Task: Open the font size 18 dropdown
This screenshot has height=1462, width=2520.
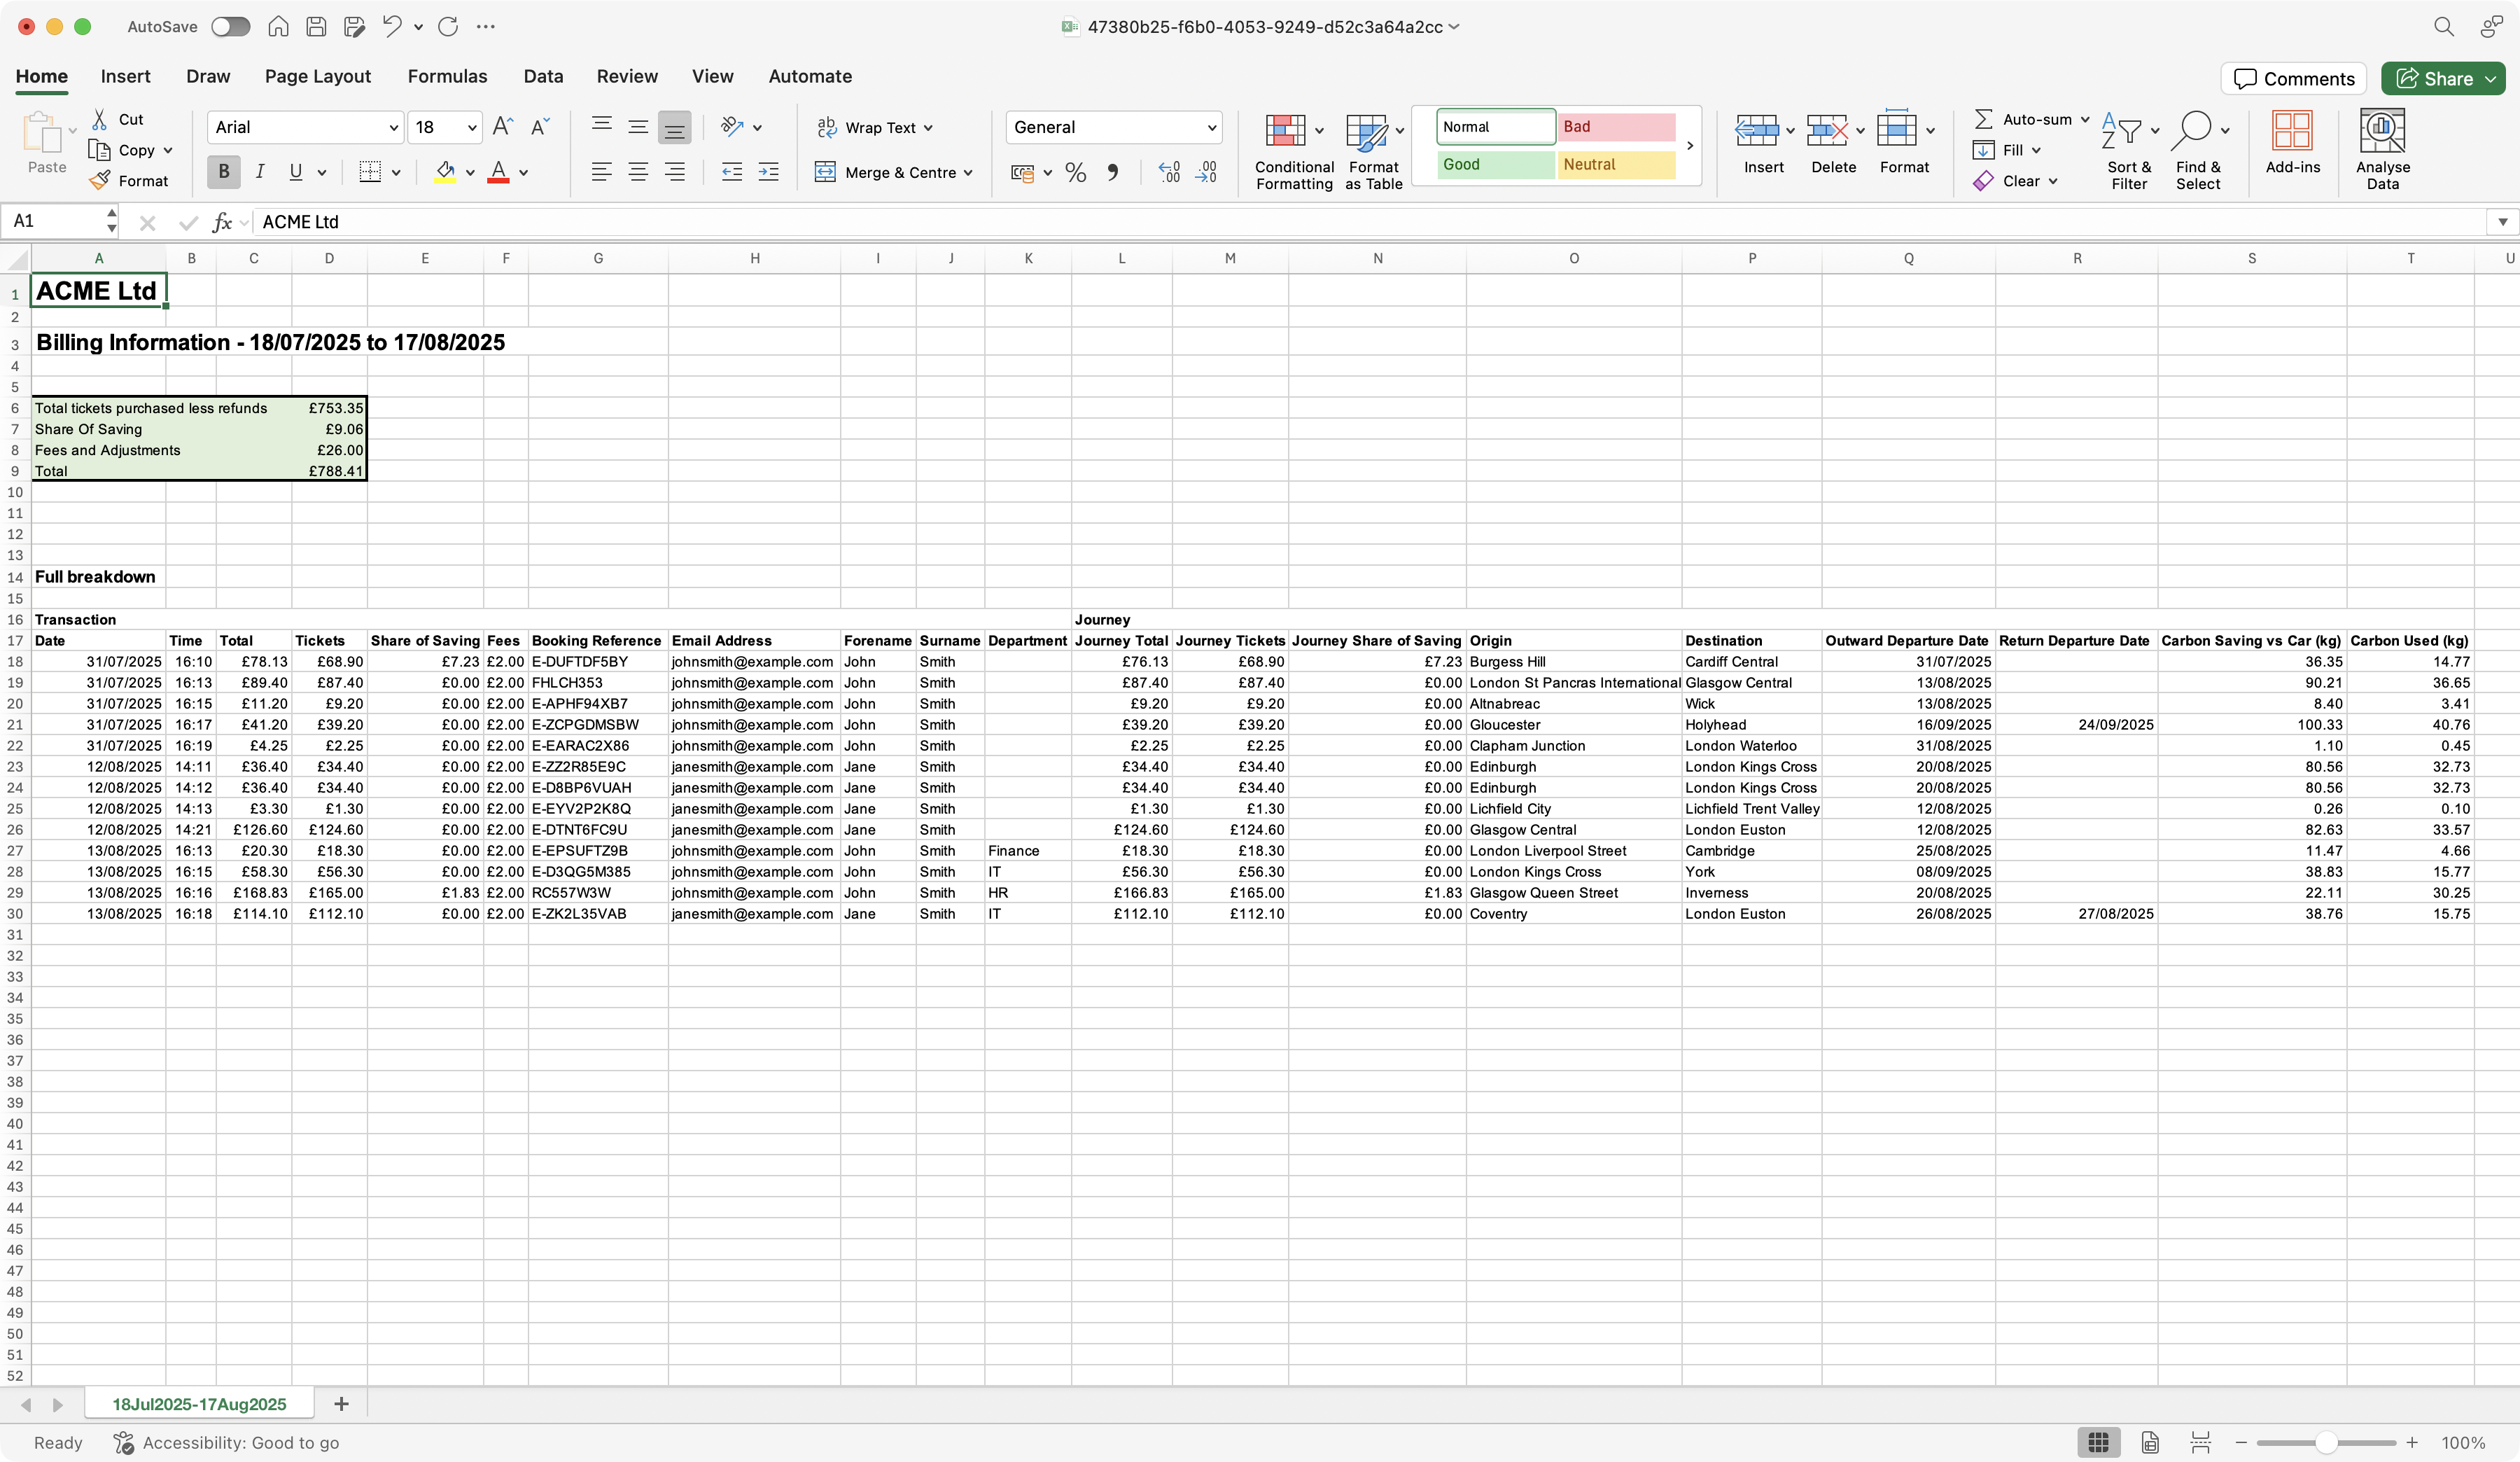Action: coord(471,127)
